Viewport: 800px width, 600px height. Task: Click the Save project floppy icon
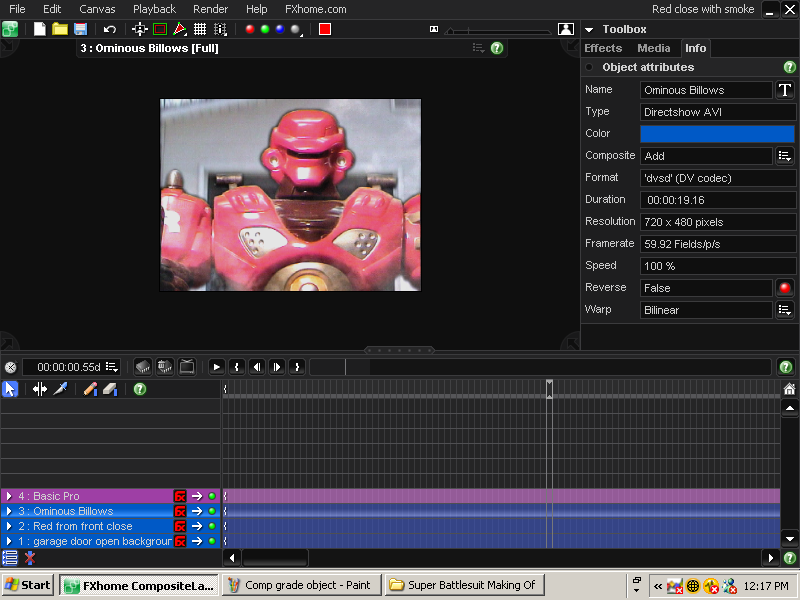pyautogui.click(x=80, y=29)
